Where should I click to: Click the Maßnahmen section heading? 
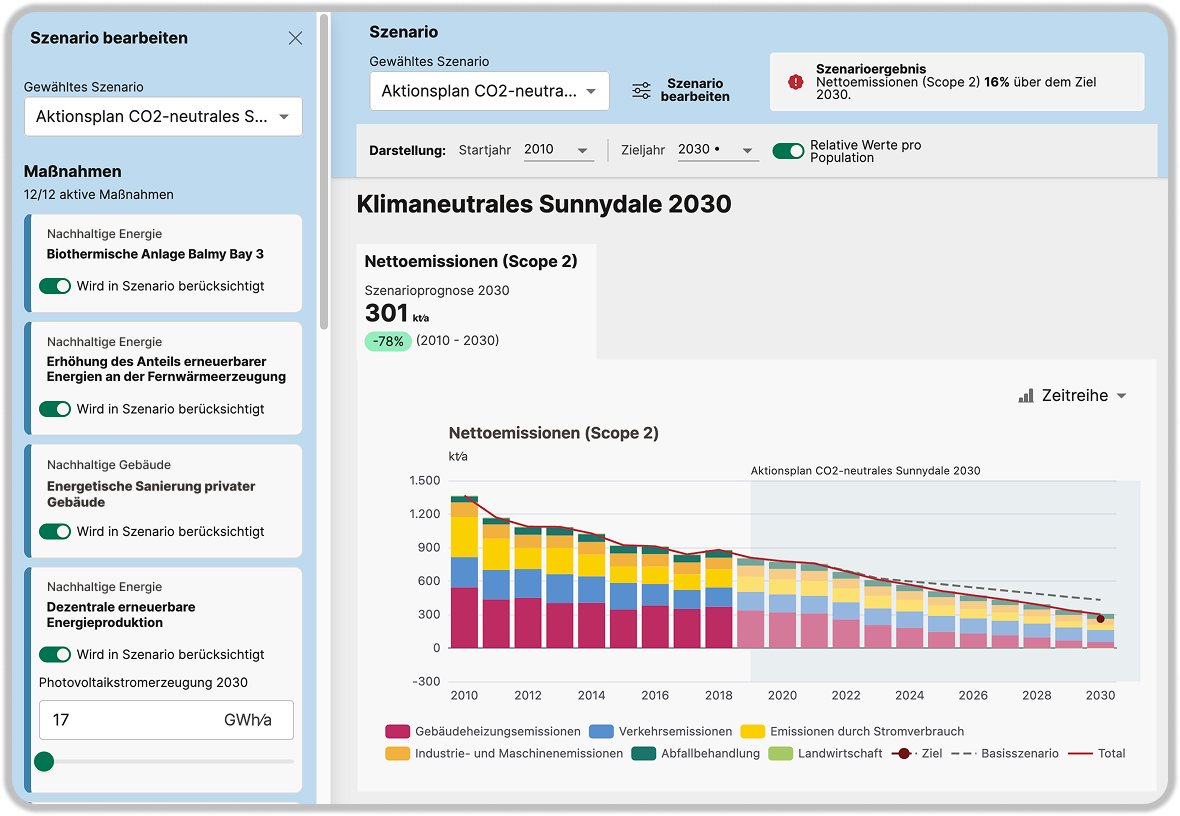72,172
